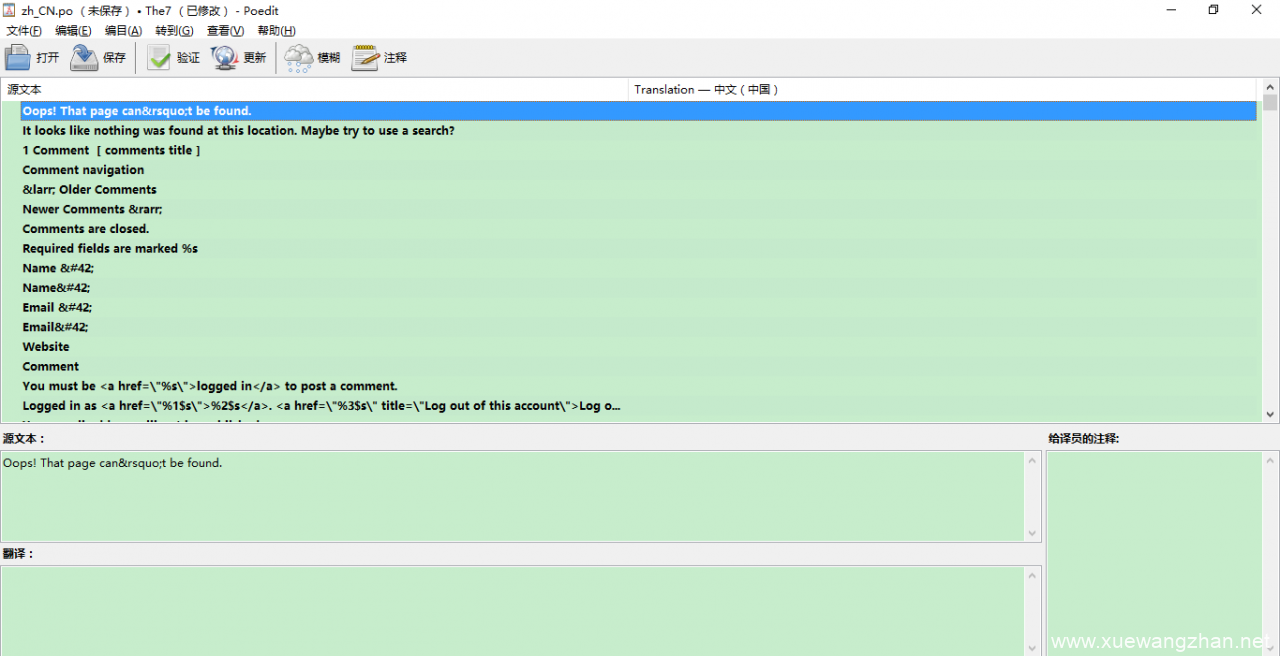This screenshot has height=656, width=1280.
Task: Click the Save (保存) toolbar icon
Action: point(84,58)
